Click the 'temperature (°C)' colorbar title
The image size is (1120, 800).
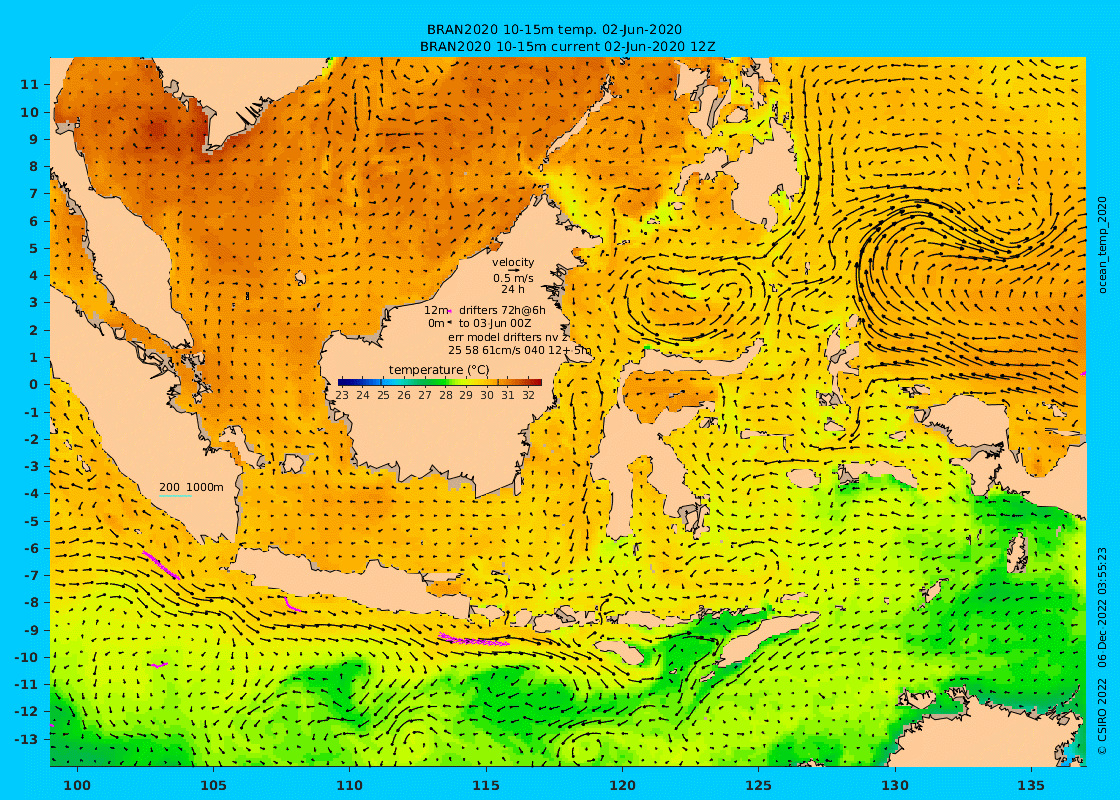[439, 369]
